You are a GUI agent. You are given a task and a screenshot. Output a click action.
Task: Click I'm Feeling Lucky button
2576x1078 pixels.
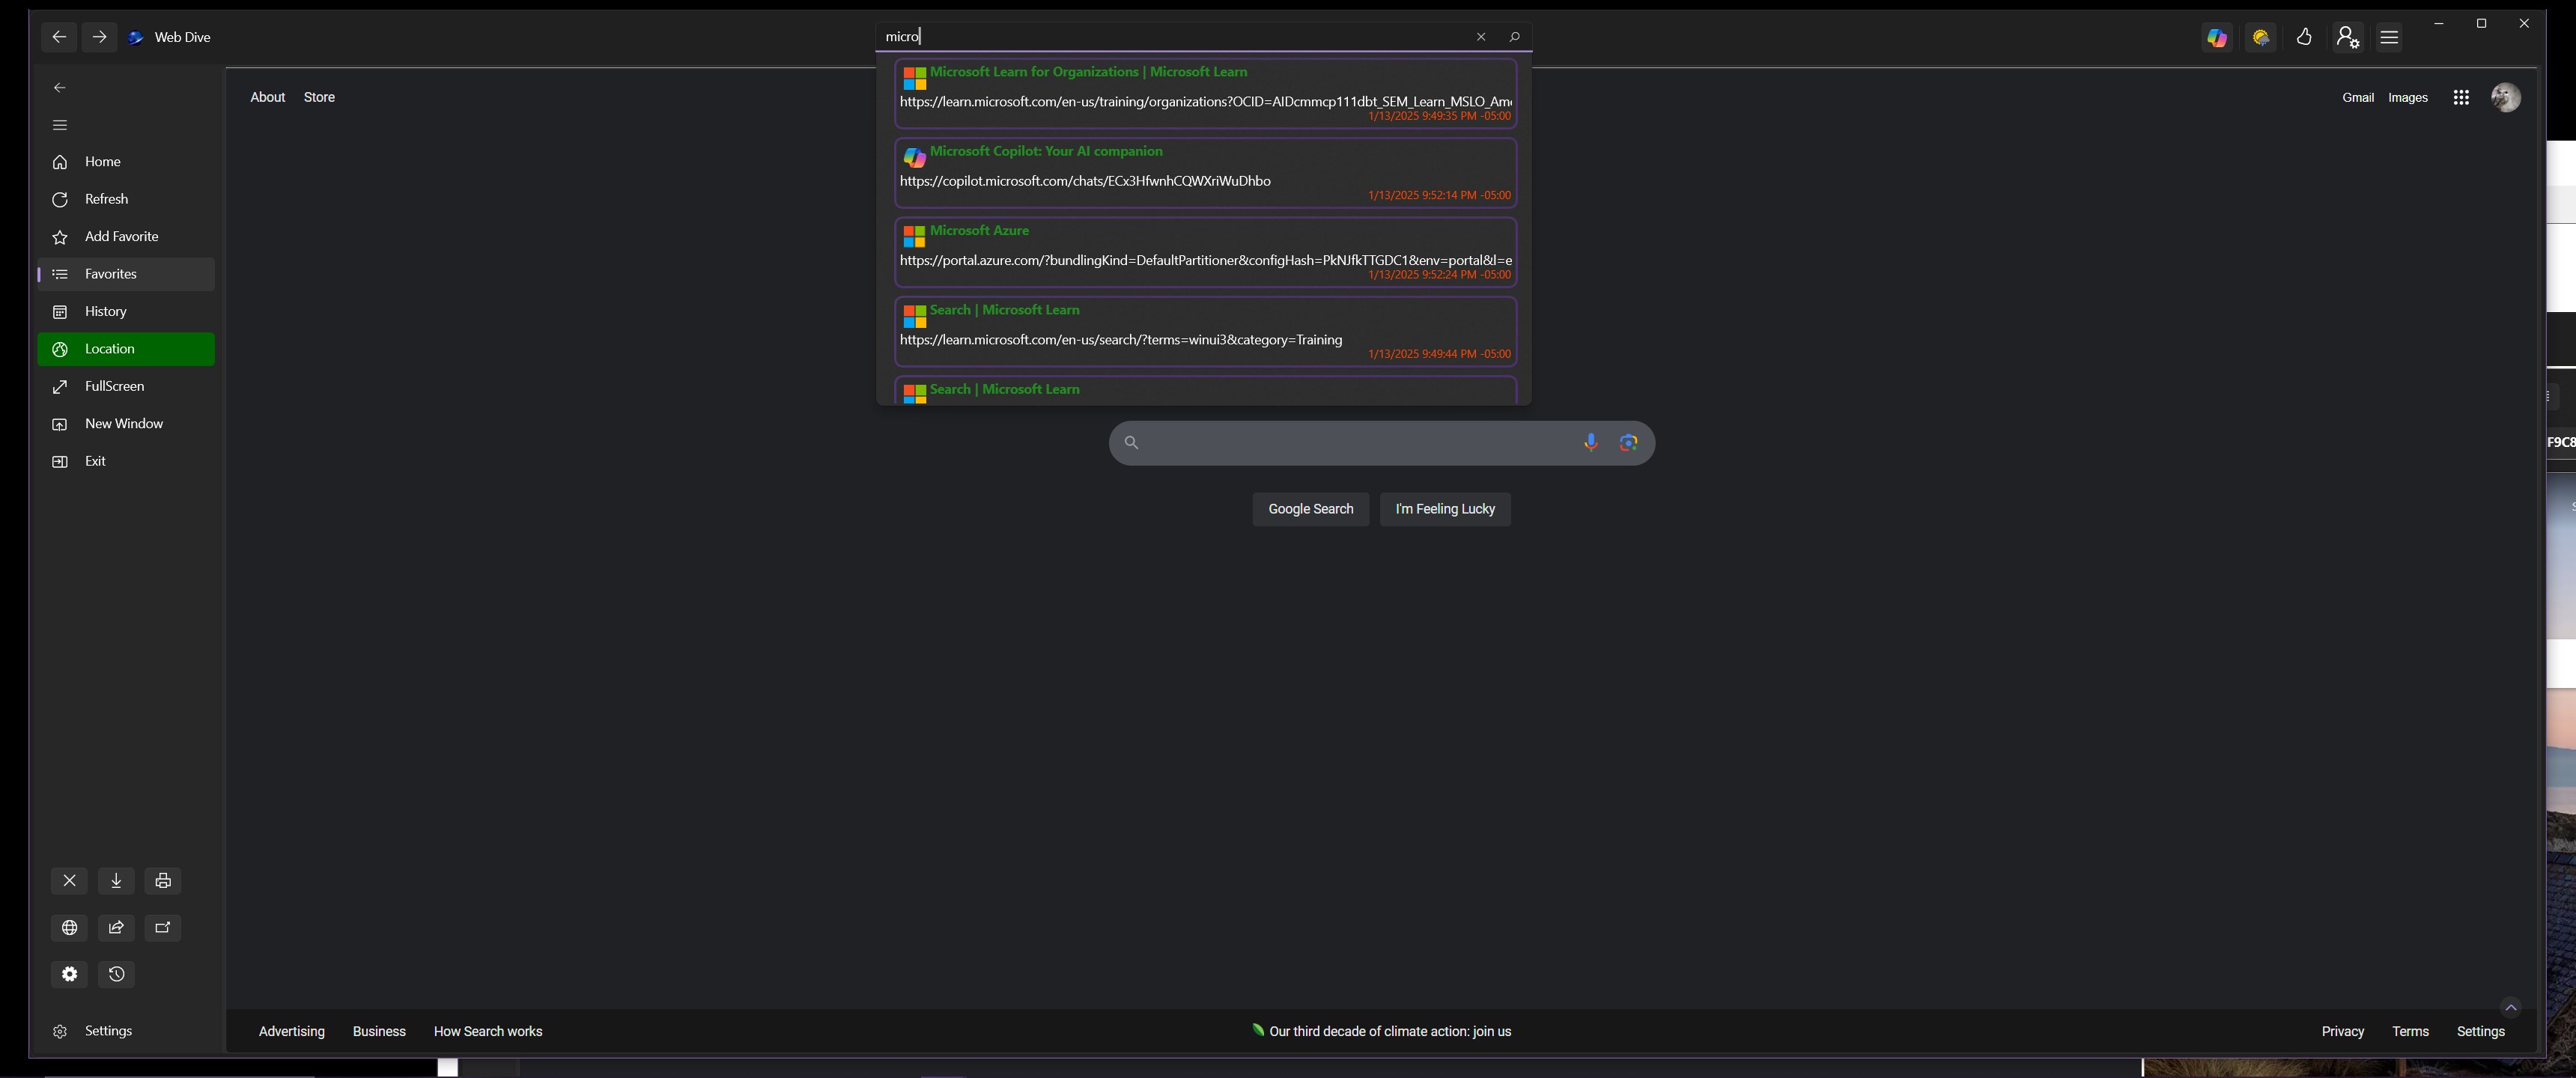pos(1444,509)
